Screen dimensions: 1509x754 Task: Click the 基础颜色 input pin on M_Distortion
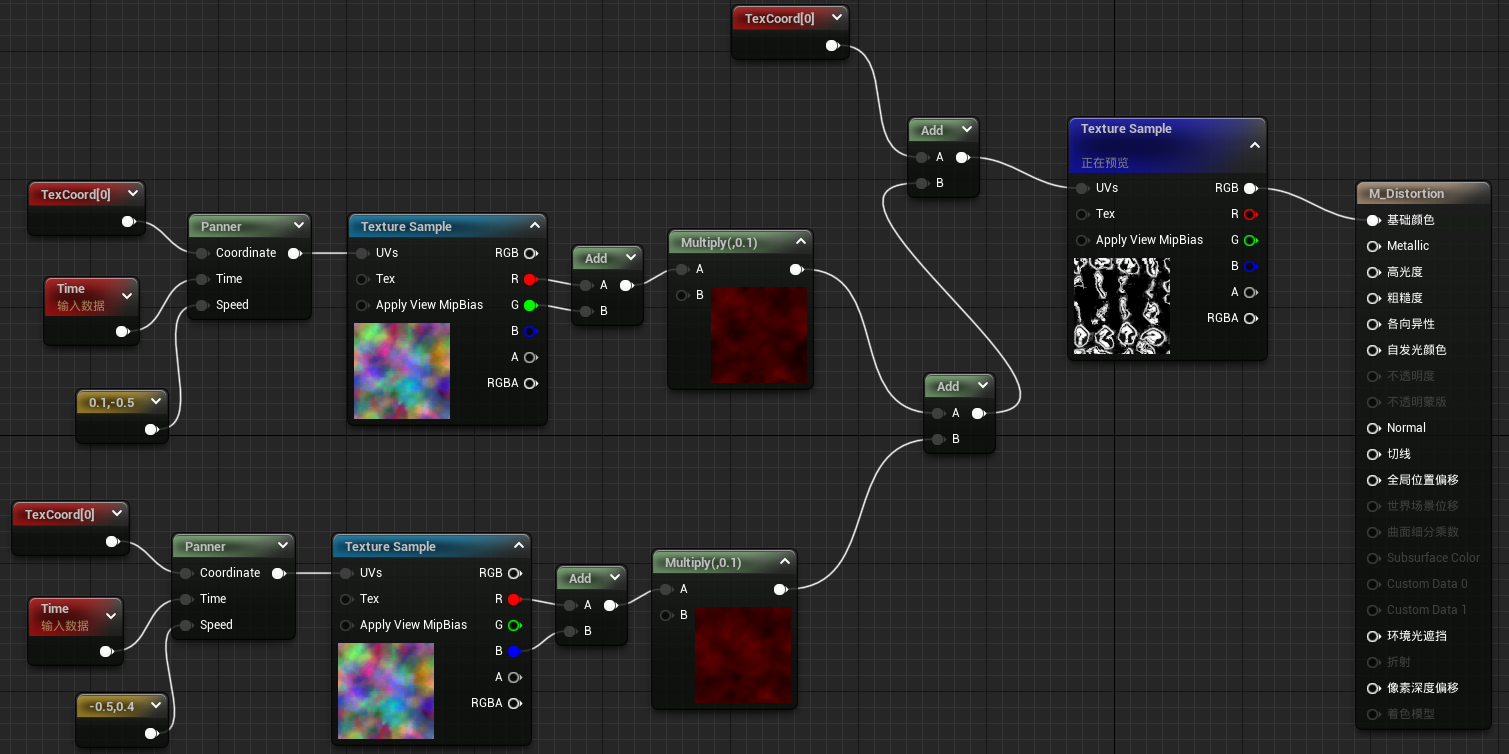click(1373, 220)
